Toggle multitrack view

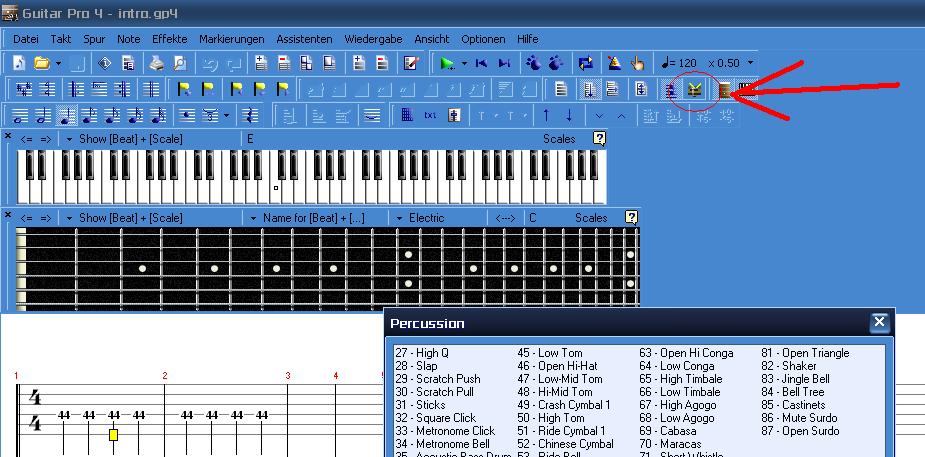pyautogui.click(x=641, y=90)
